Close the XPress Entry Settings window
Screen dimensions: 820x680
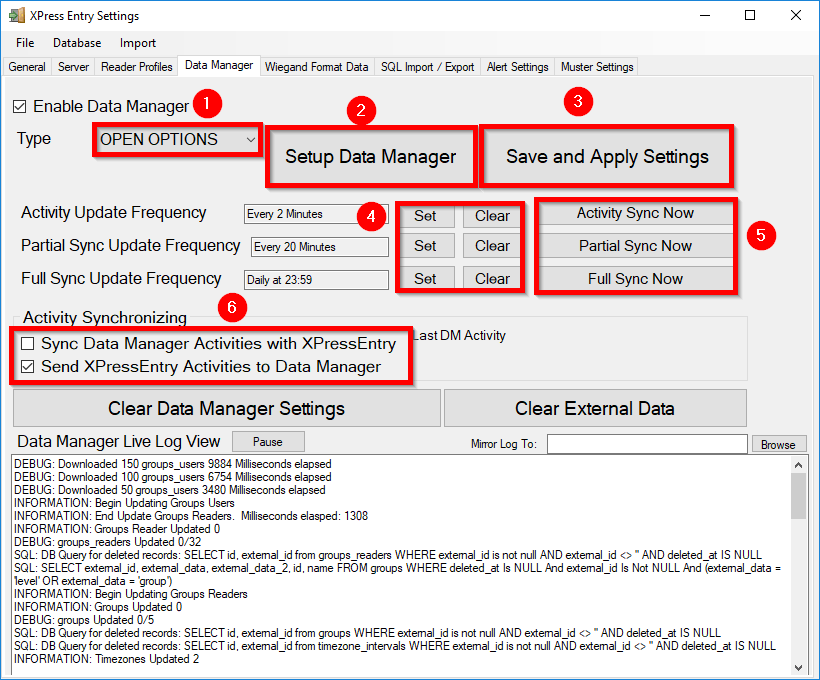[795, 16]
